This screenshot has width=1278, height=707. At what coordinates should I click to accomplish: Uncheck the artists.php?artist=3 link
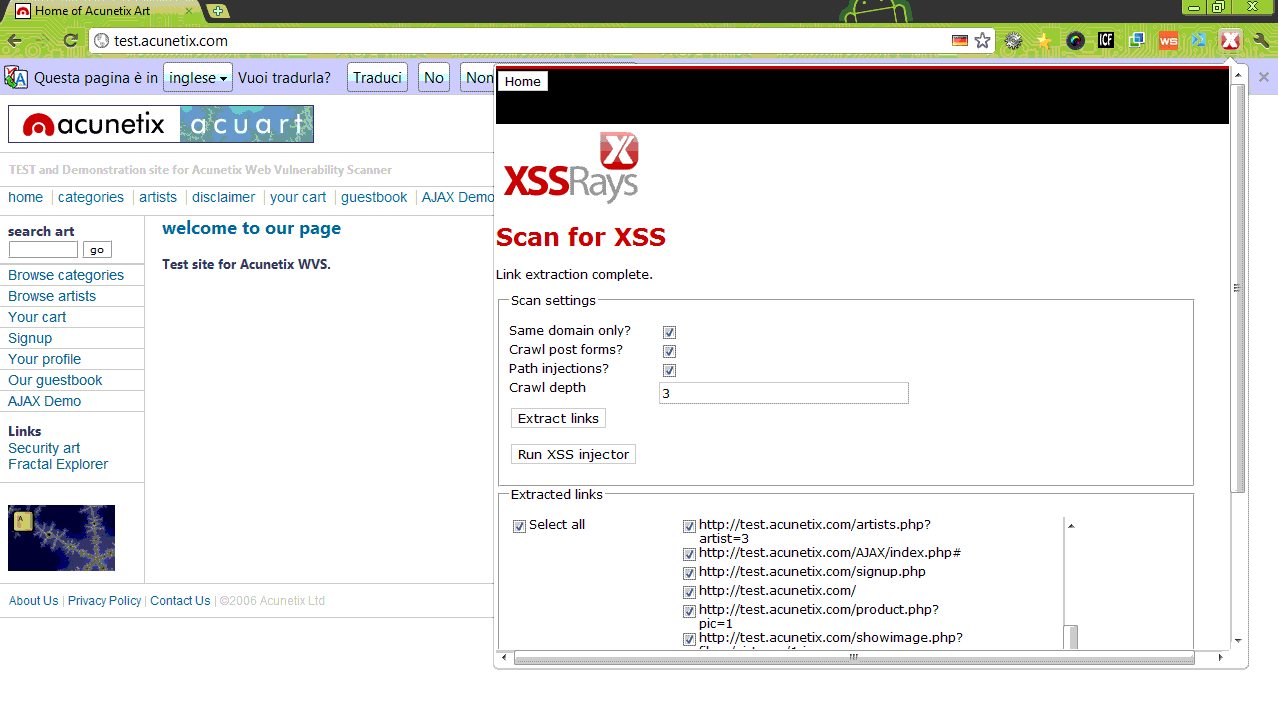689,526
